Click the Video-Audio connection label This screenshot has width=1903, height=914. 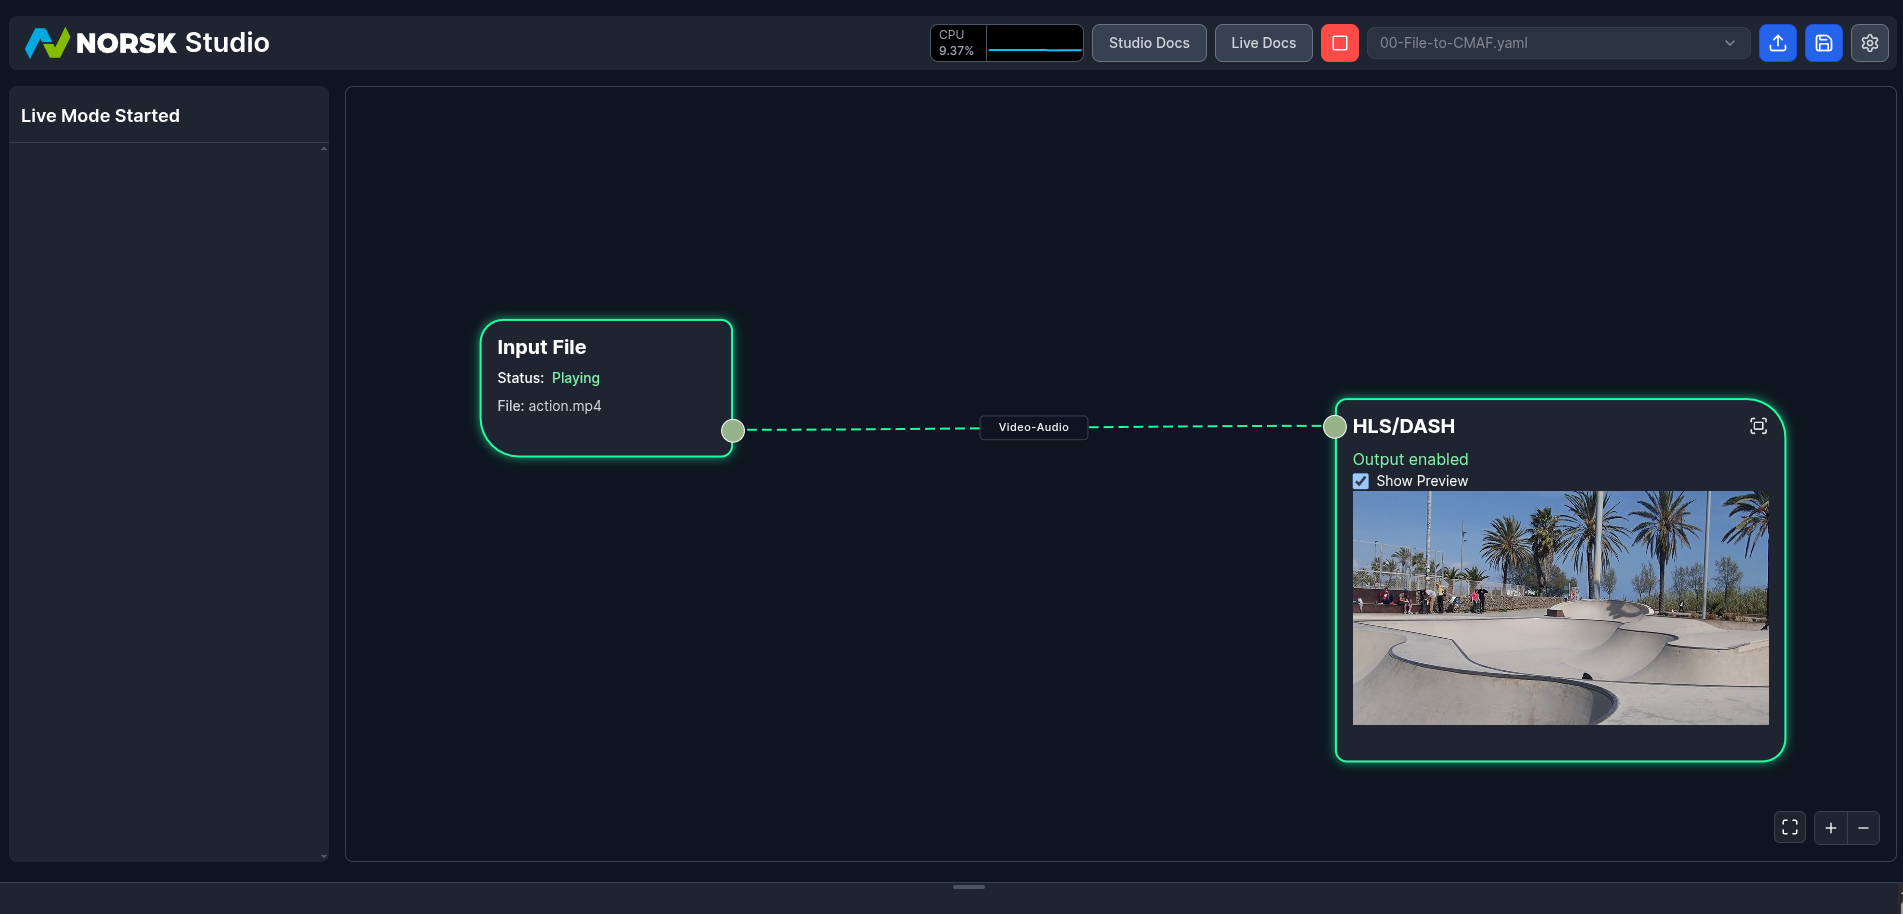[1033, 427]
